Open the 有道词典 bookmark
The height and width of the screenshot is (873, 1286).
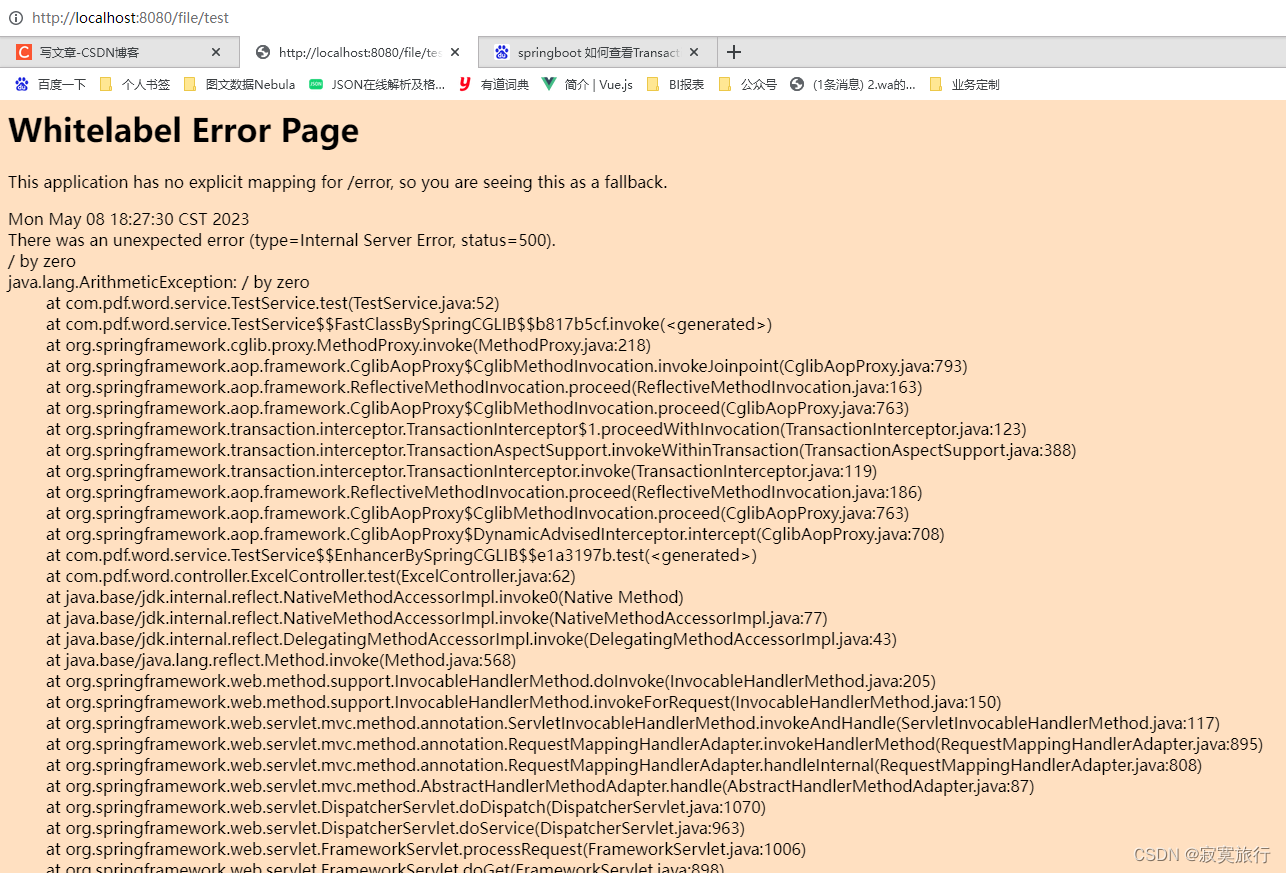[493, 85]
